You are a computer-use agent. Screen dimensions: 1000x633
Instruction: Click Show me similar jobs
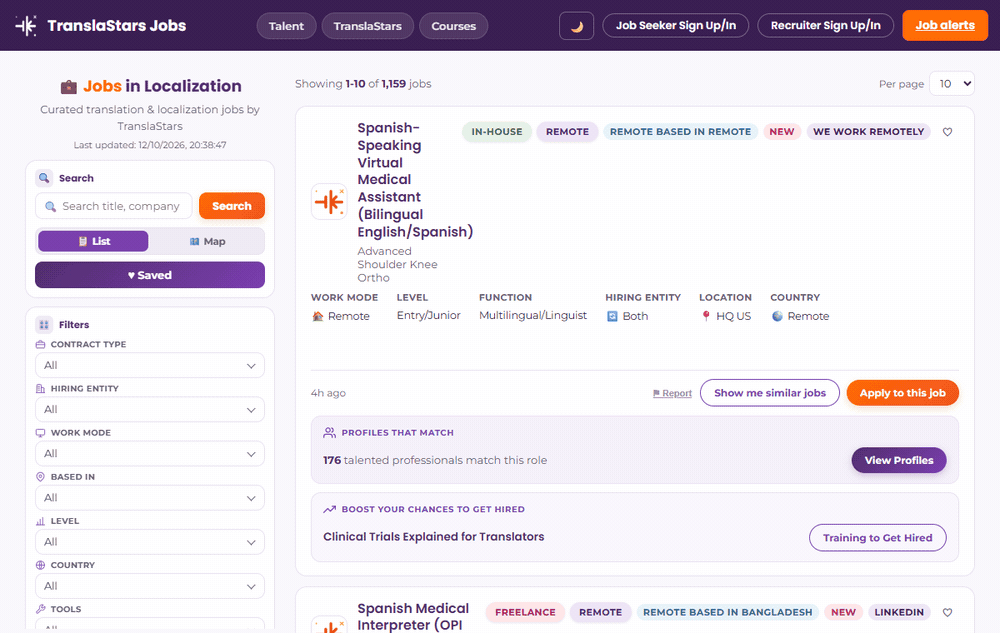click(x=770, y=393)
